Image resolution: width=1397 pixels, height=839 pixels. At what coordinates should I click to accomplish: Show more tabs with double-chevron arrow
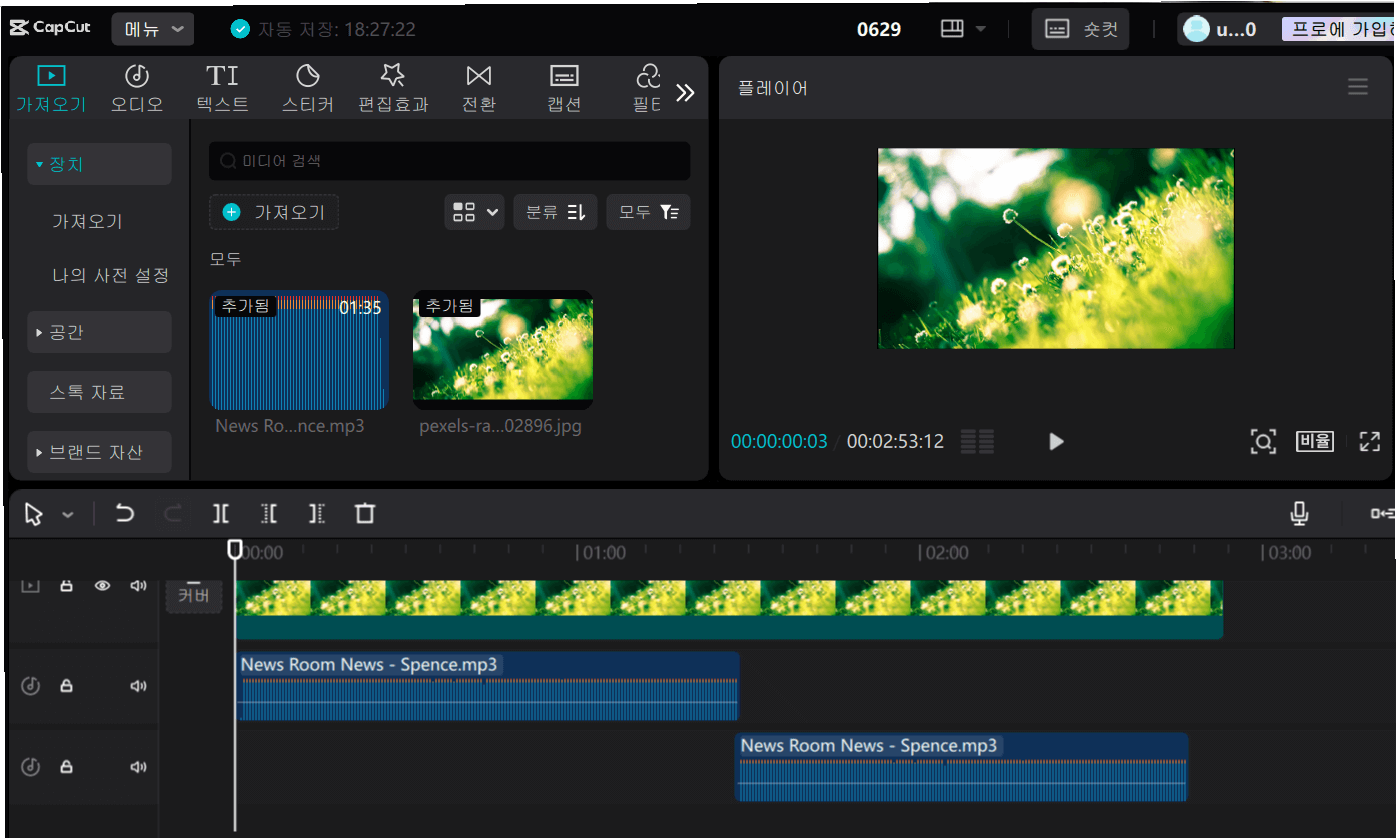click(685, 93)
